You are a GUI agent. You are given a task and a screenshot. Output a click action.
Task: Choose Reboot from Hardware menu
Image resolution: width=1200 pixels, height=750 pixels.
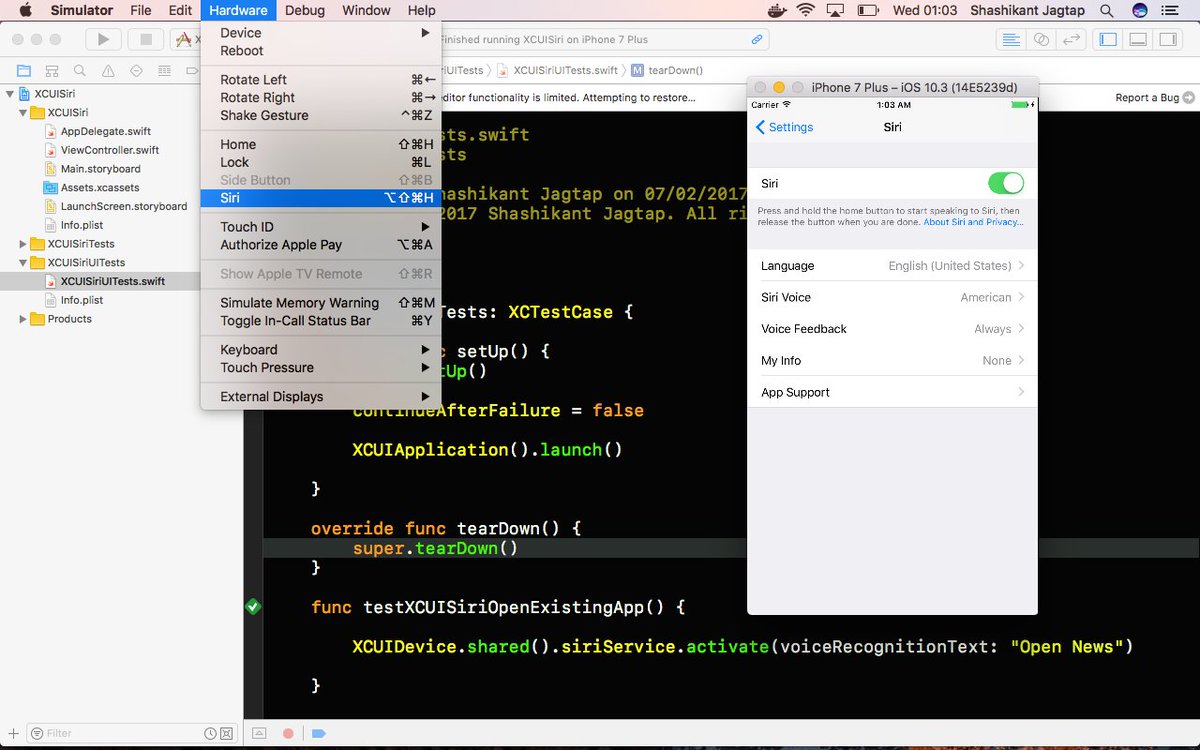click(x=321, y=51)
